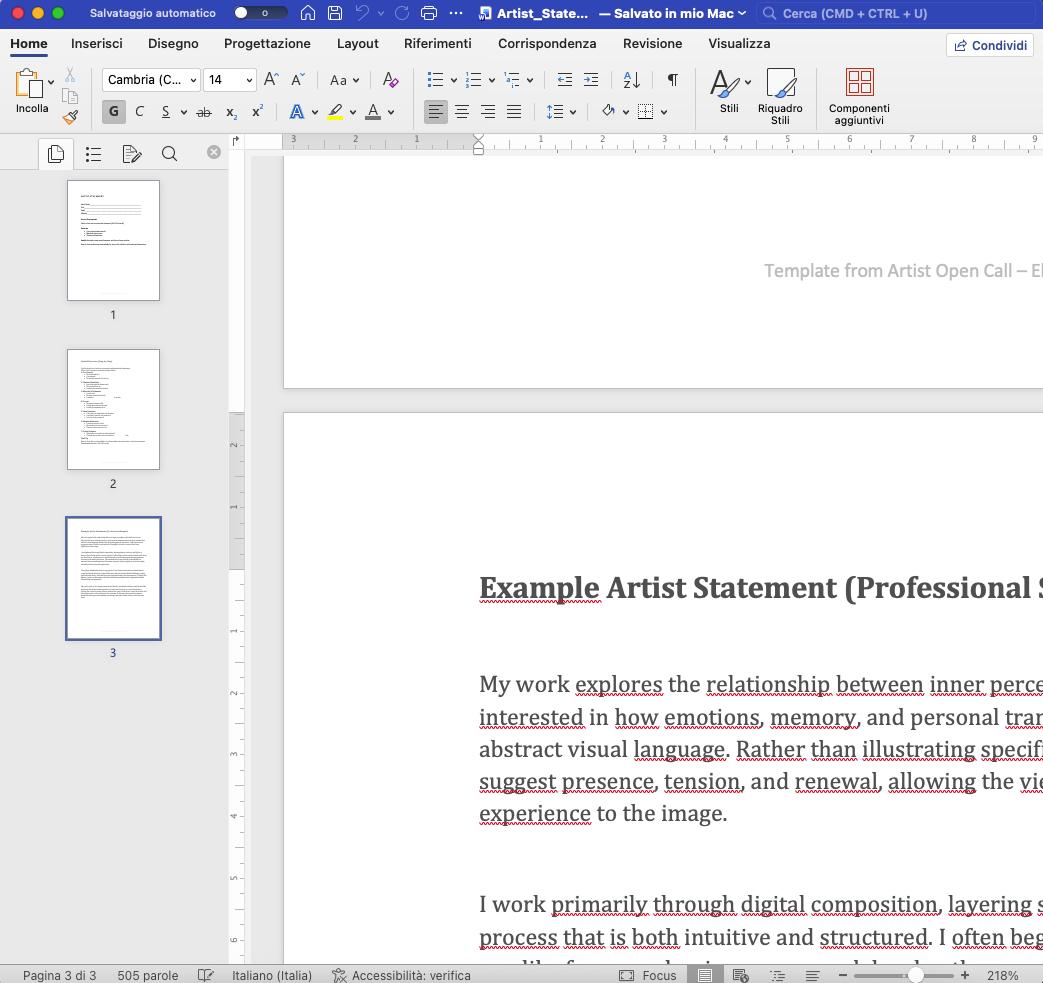Apply font color red A
The image size is (1043, 983).
click(373, 112)
